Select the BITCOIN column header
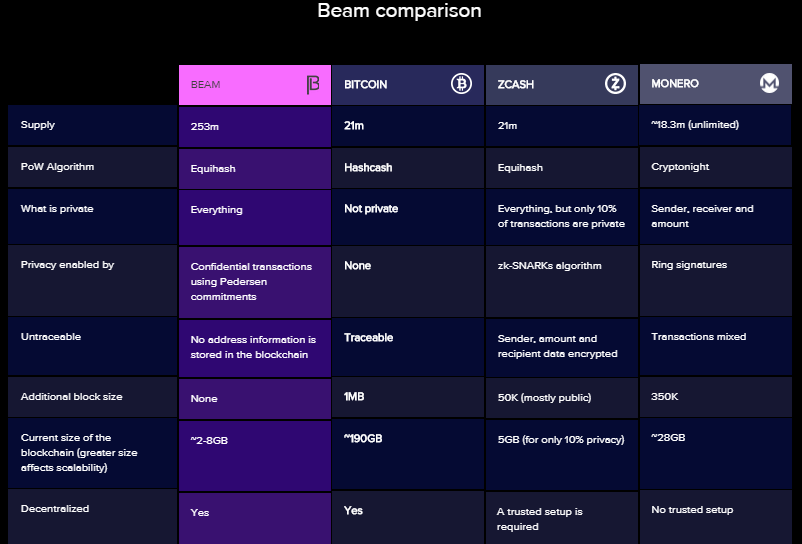The height and width of the screenshot is (544, 802). coord(366,85)
